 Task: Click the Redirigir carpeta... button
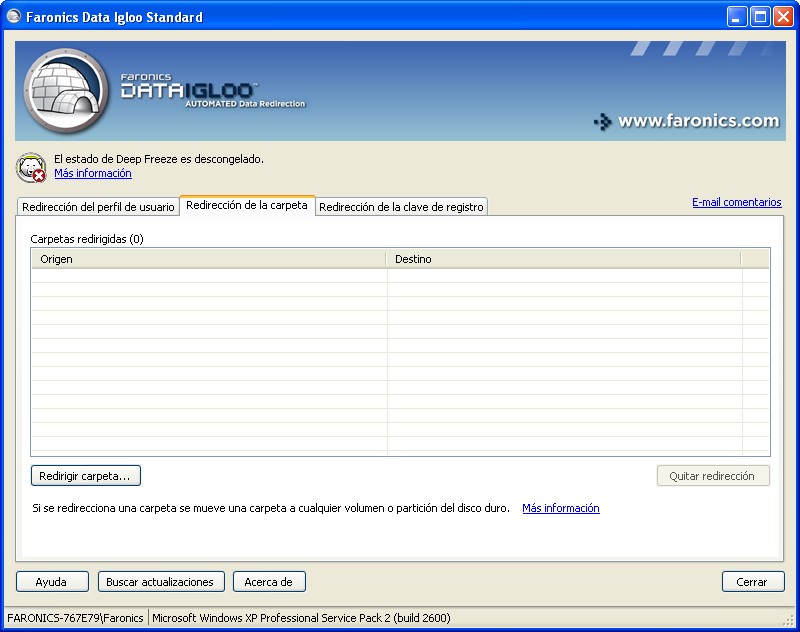point(86,476)
